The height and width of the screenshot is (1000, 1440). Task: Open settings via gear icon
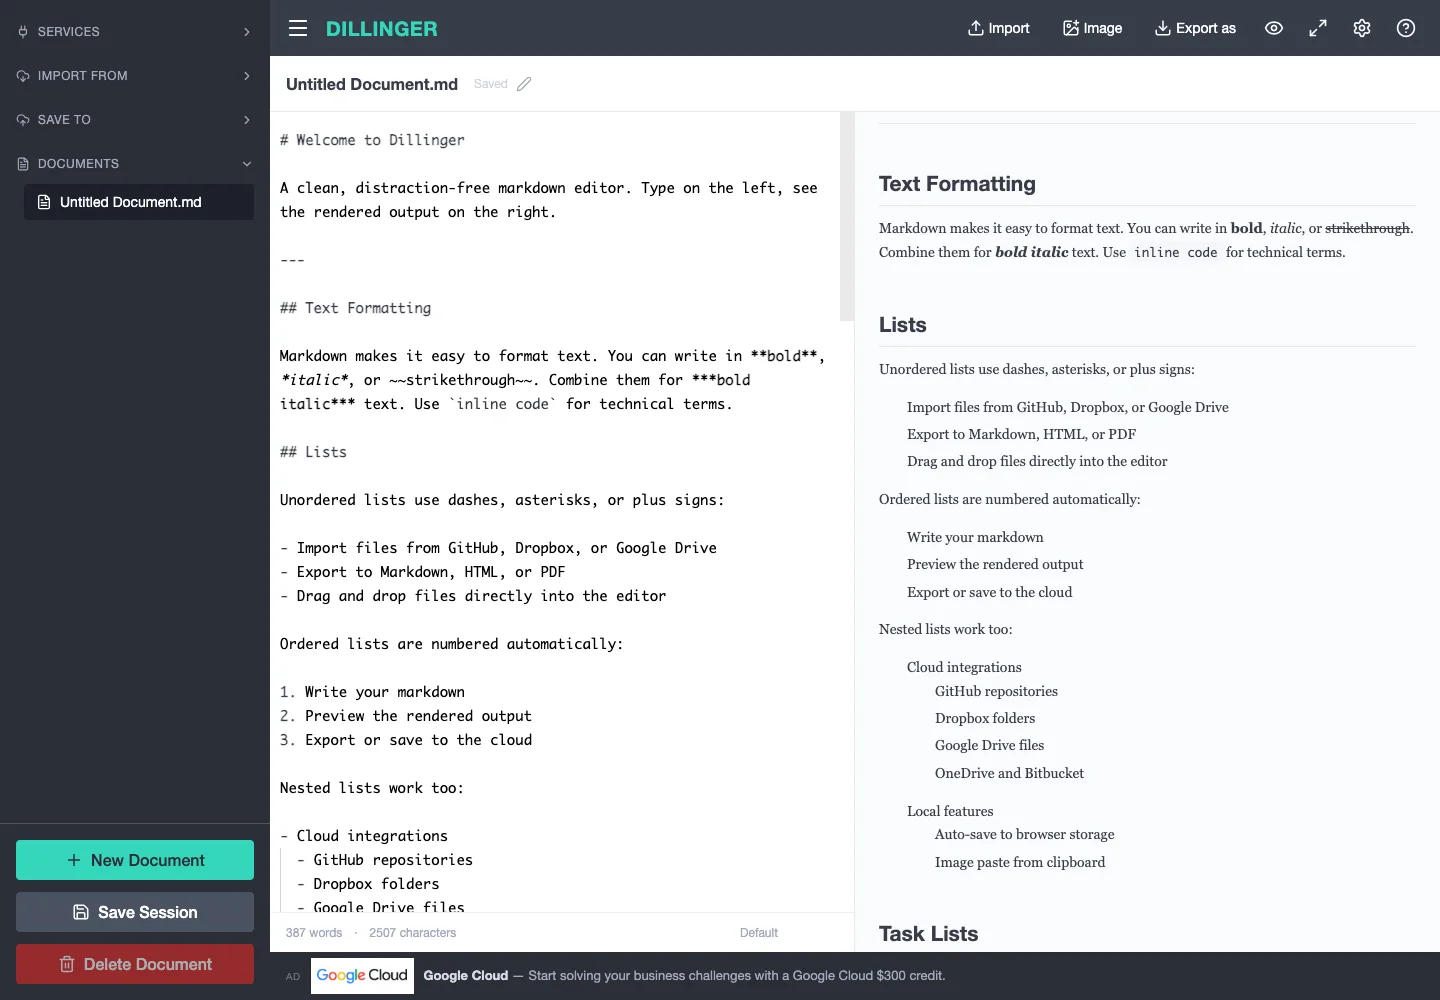pos(1362,28)
